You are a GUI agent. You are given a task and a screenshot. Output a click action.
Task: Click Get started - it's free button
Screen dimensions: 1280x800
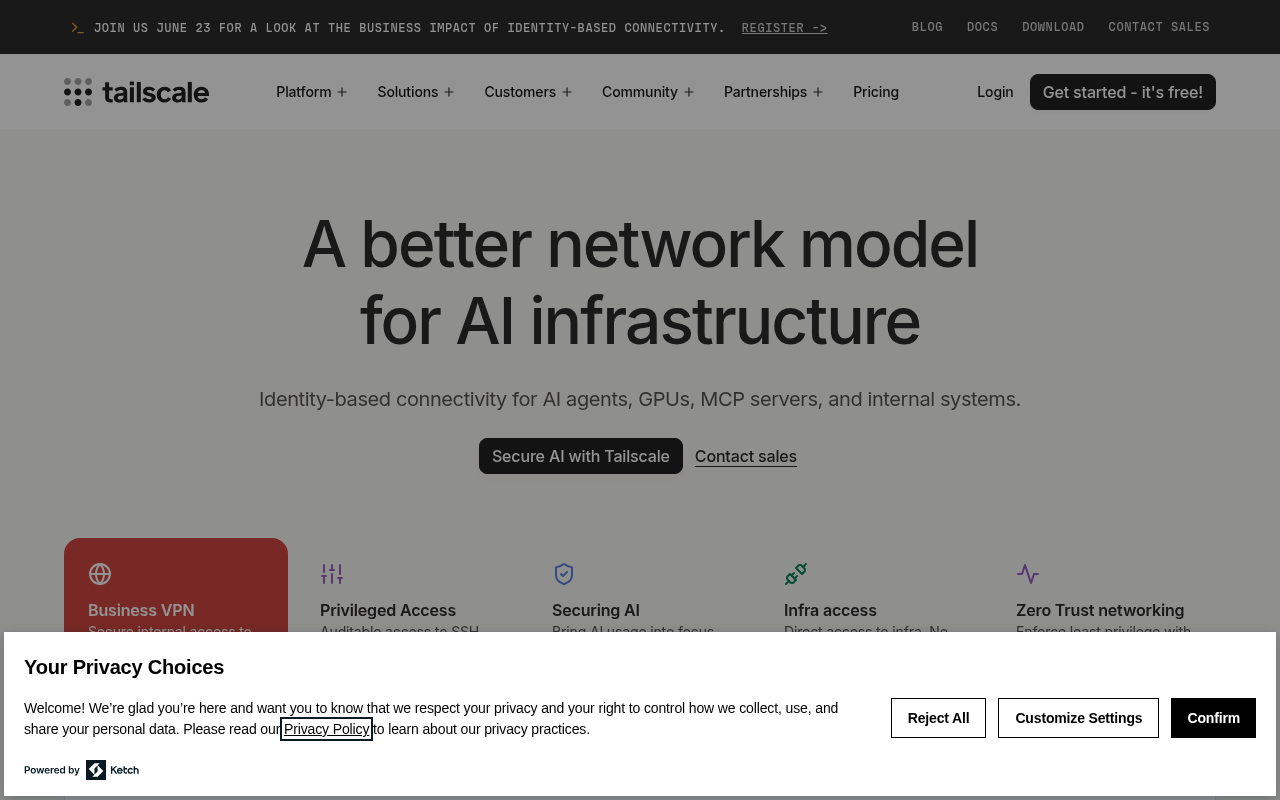click(x=1123, y=92)
